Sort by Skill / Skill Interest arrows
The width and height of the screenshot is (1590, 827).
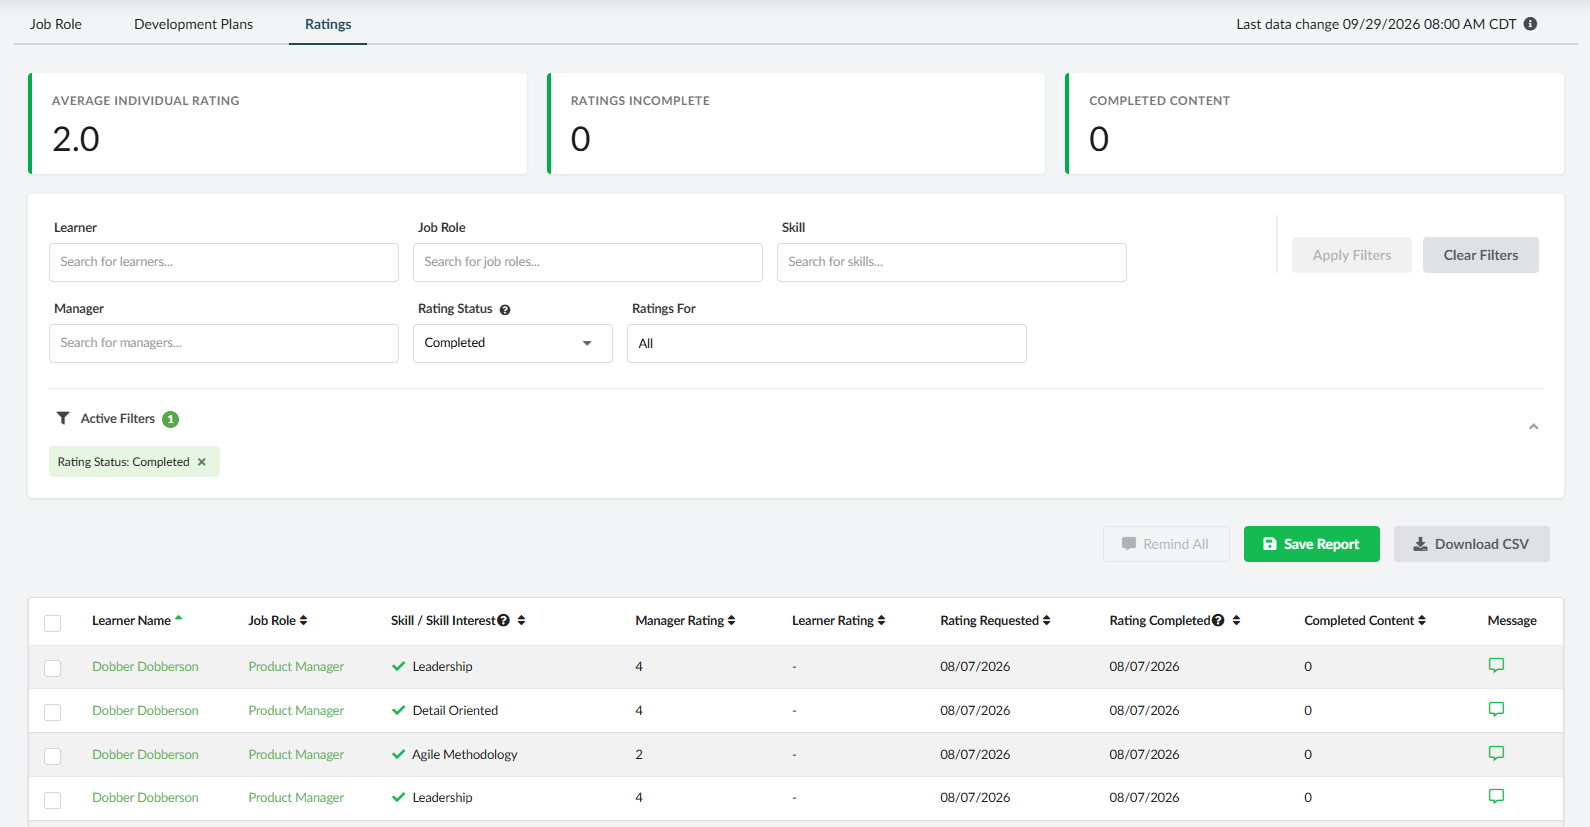point(521,621)
